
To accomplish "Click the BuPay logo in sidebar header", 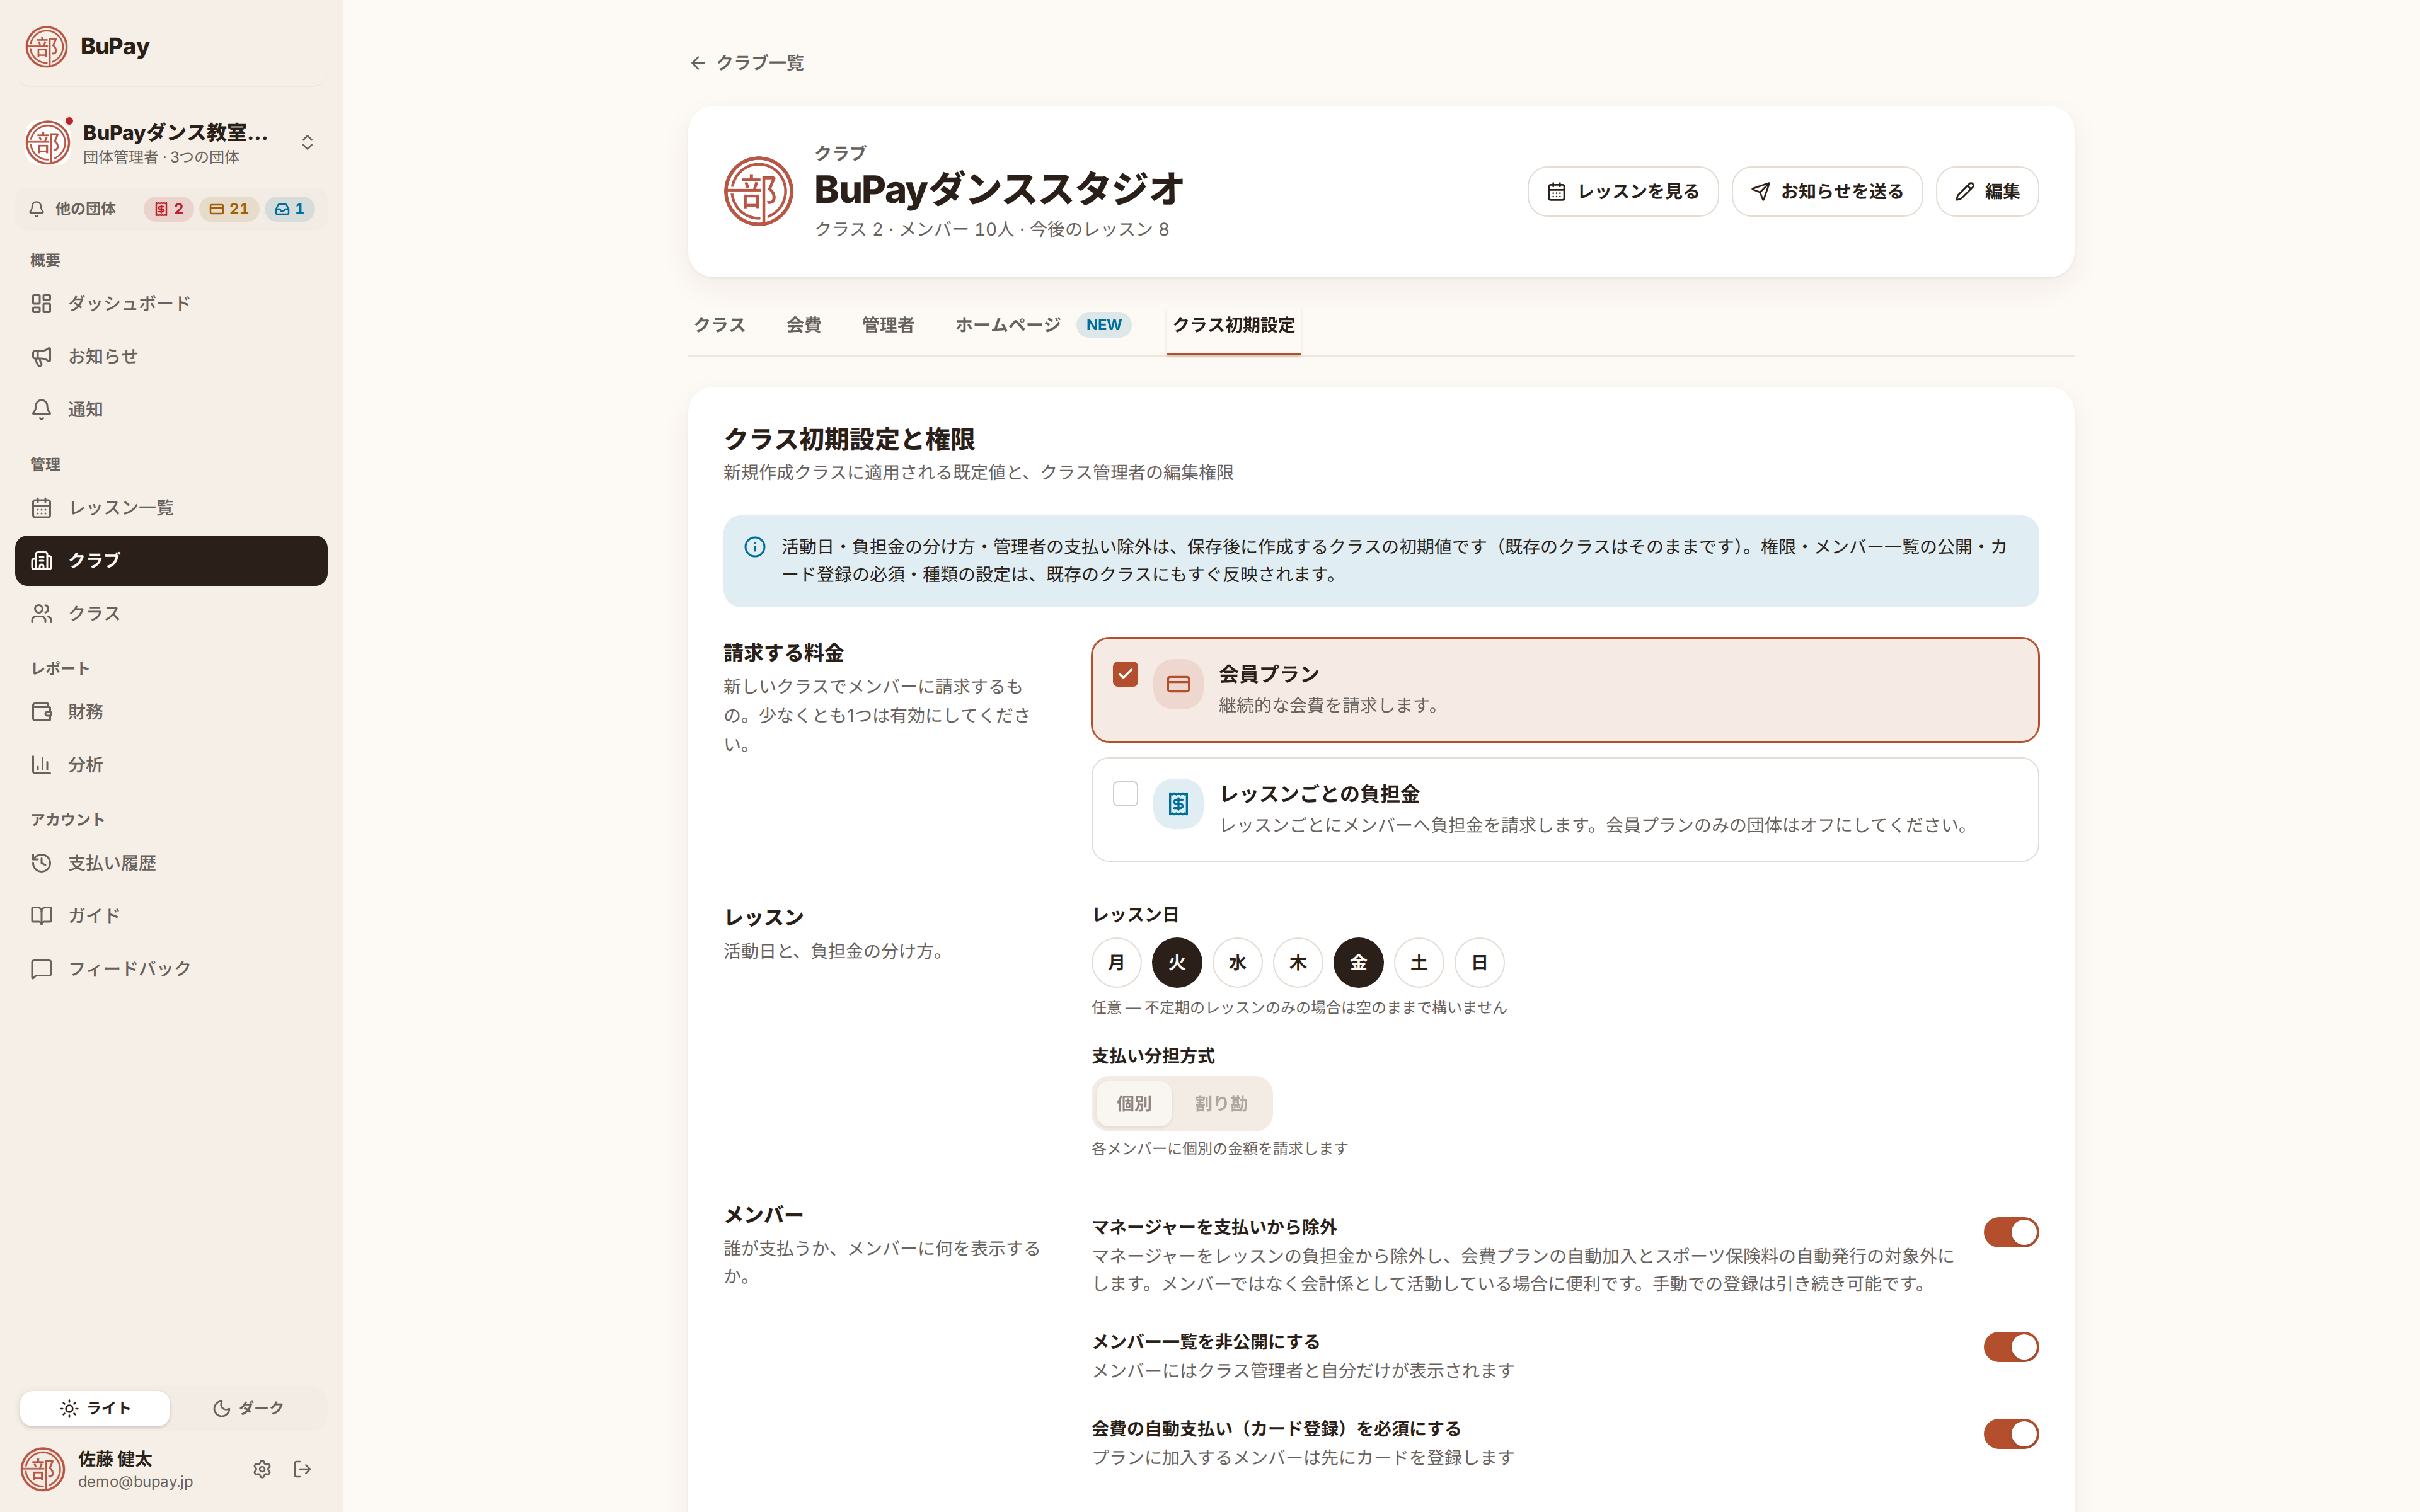I will (46, 46).
